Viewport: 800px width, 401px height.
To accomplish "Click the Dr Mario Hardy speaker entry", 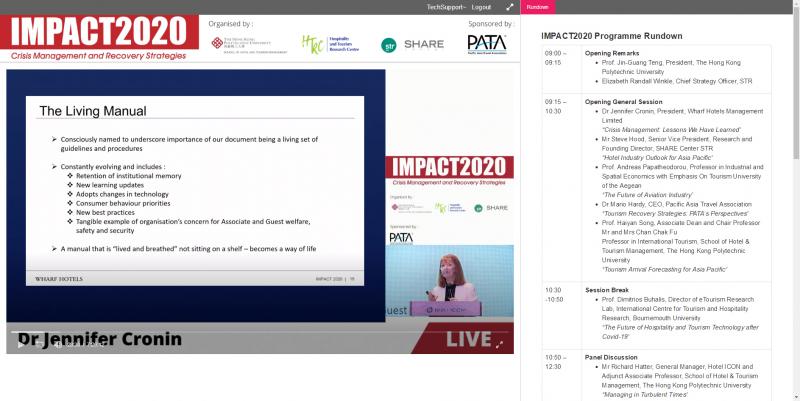I will [x=677, y=205].
